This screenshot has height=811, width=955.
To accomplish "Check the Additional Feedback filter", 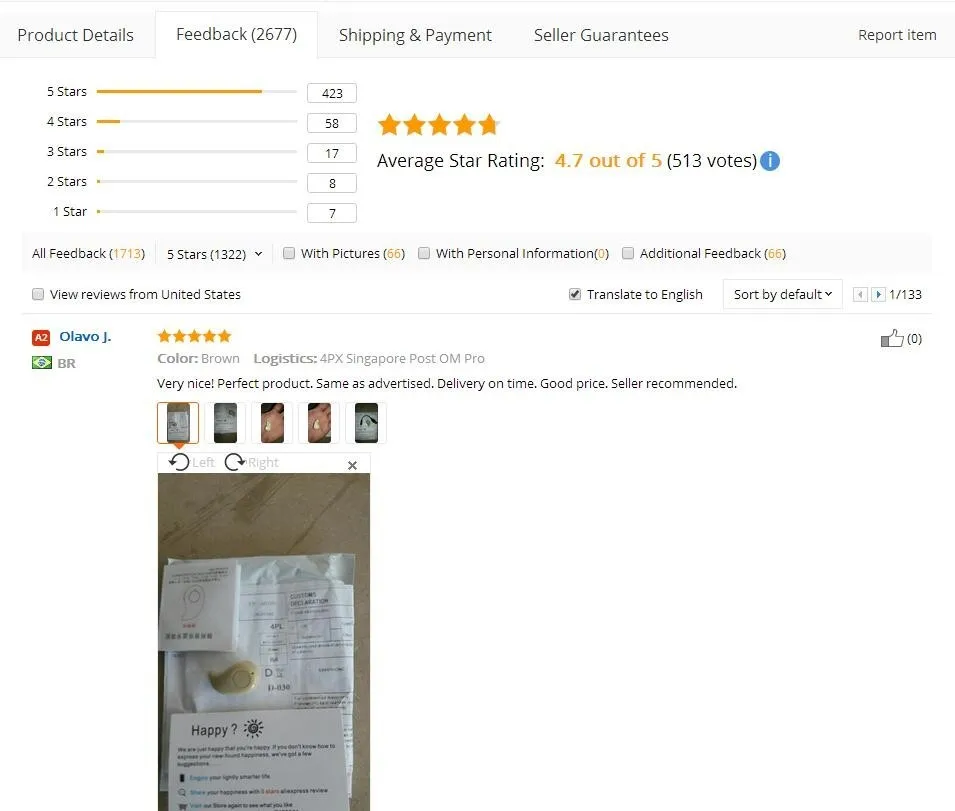I will click(628, 253).
